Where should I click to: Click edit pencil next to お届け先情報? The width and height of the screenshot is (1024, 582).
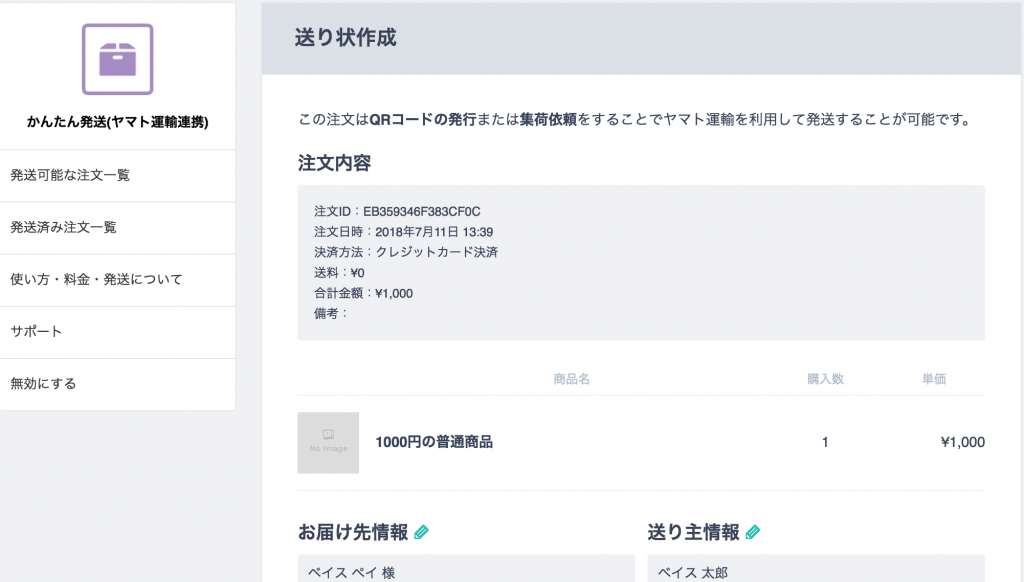point(422,532)
